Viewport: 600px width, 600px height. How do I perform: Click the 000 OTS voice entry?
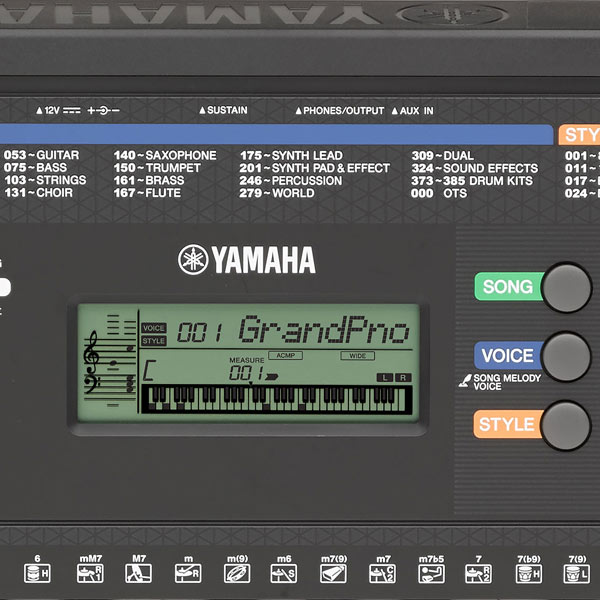439,193
